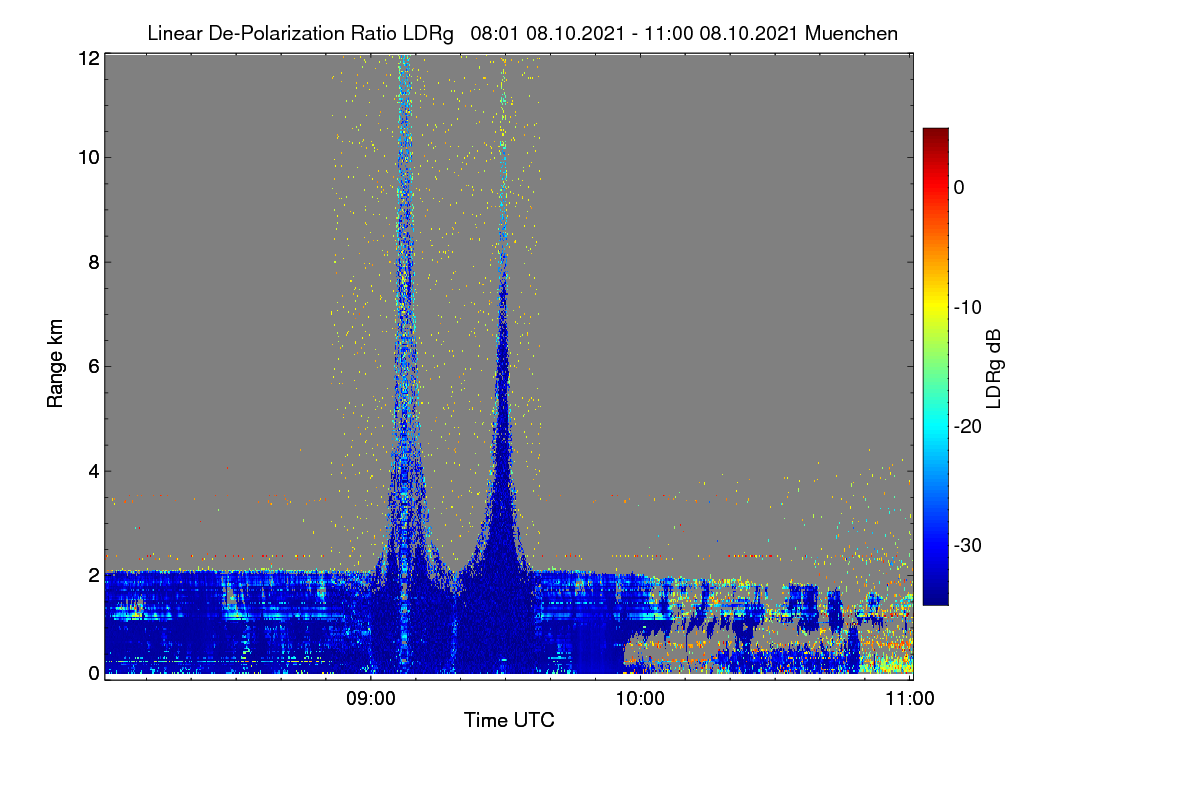Click the 12 km range tick label

pos(89,59)
